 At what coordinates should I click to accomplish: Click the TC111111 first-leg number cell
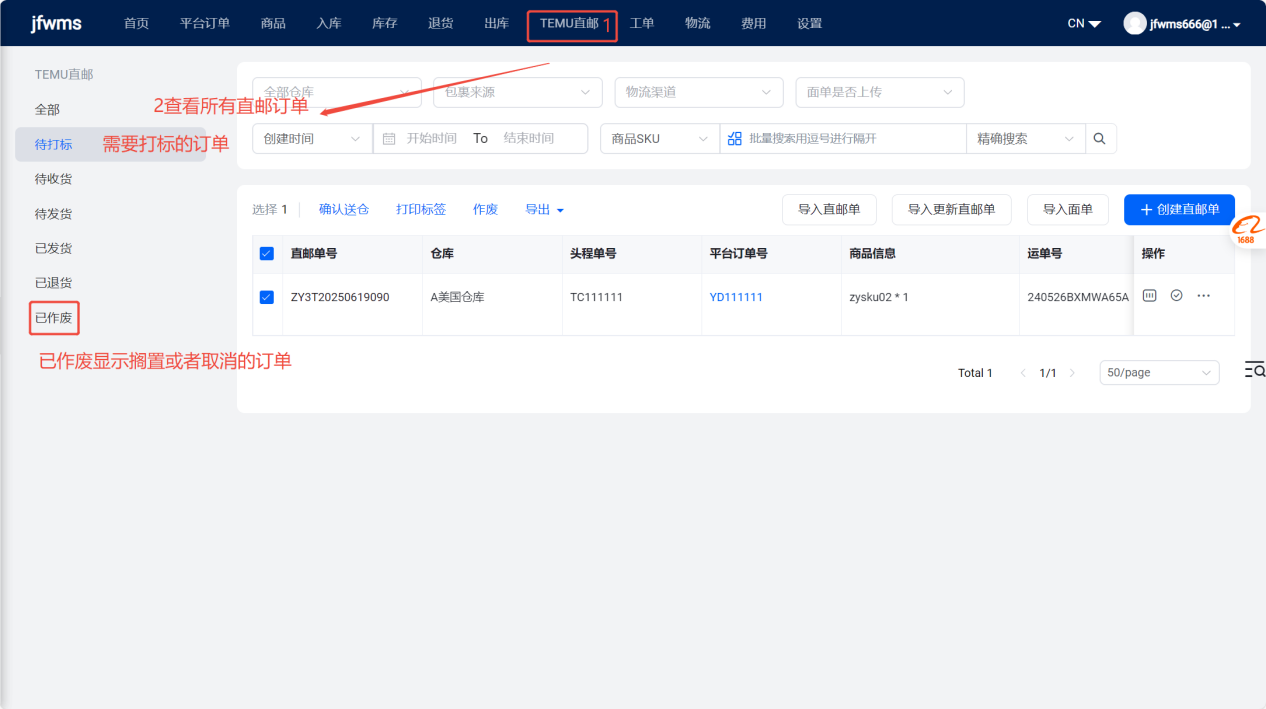[596, 297]
